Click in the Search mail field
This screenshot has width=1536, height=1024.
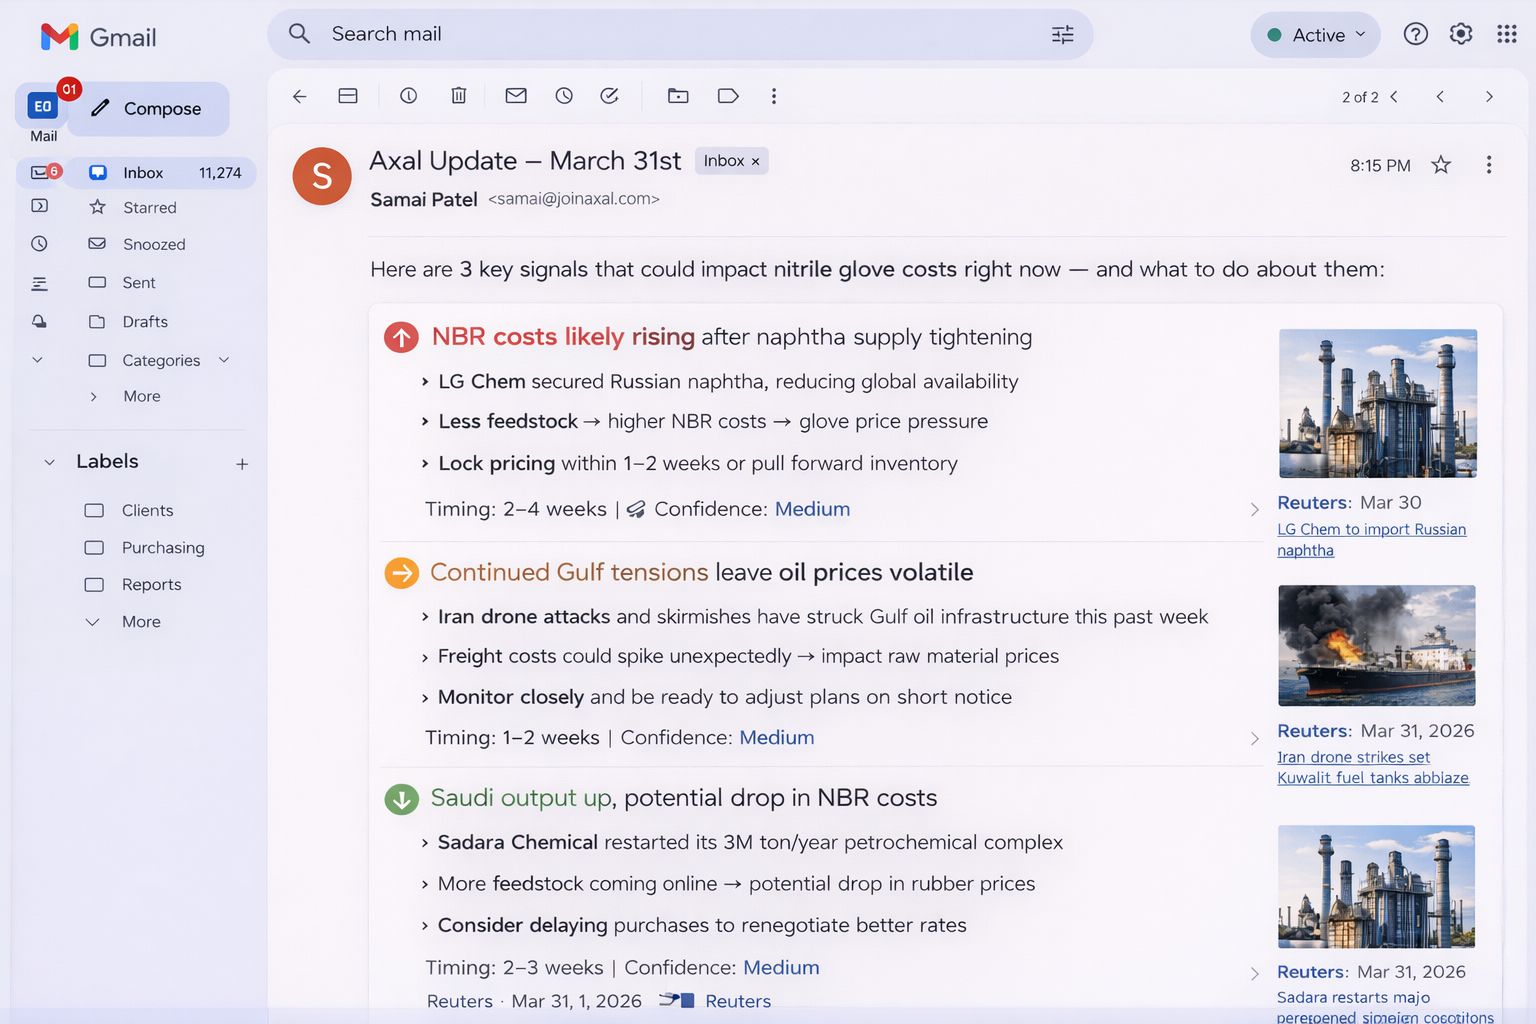(x=680, y=34)
